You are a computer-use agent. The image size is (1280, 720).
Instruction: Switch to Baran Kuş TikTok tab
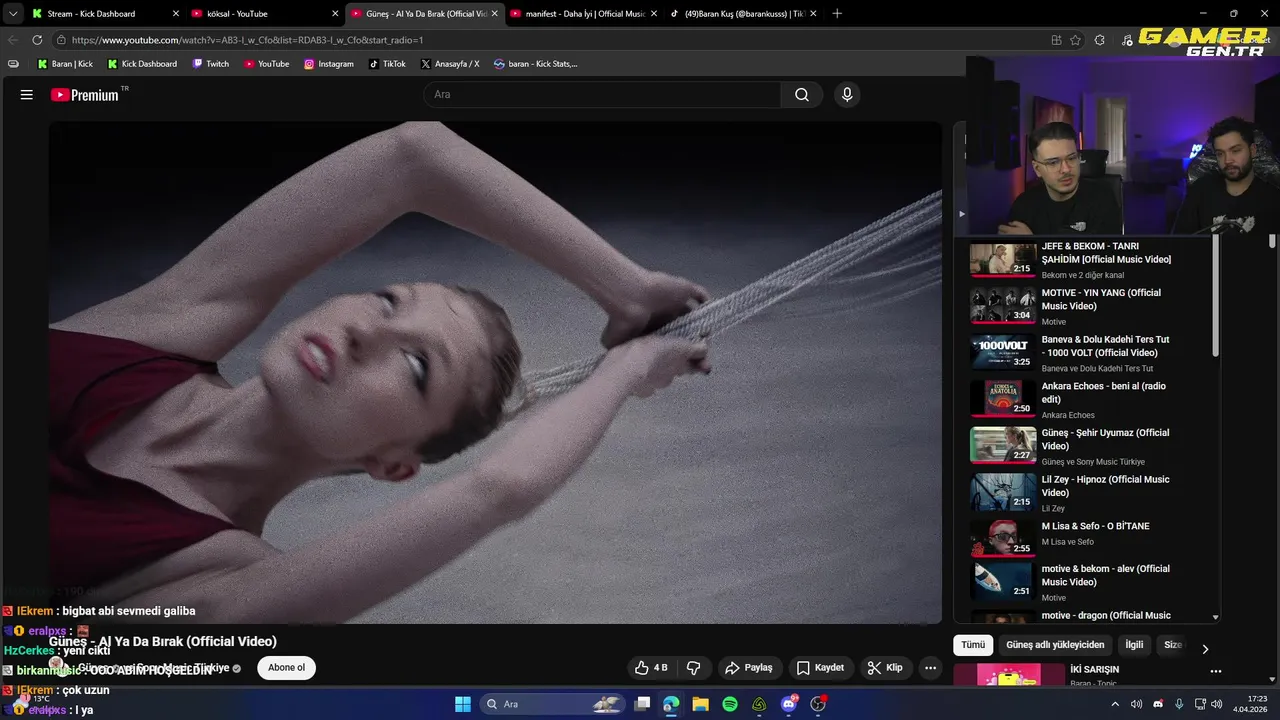743,14
